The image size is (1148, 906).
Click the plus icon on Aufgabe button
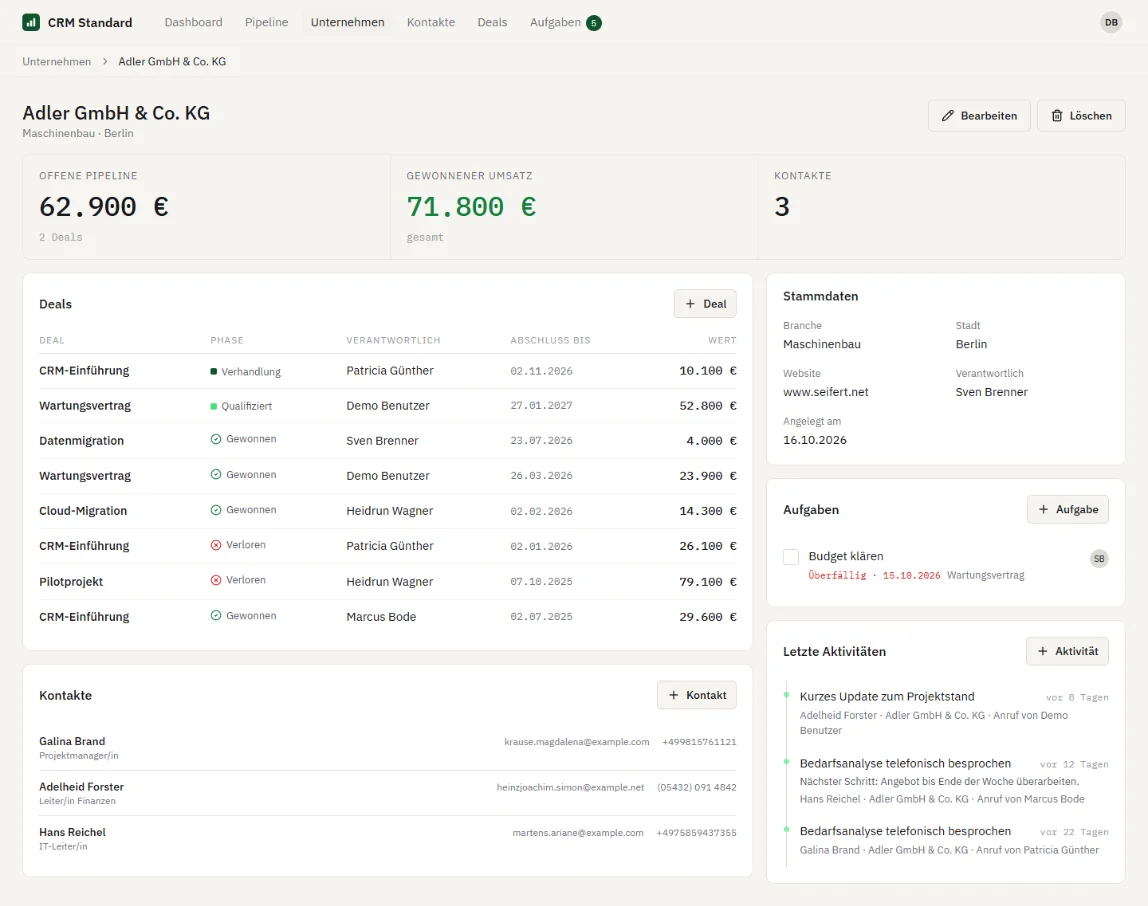pos(1043,509)
